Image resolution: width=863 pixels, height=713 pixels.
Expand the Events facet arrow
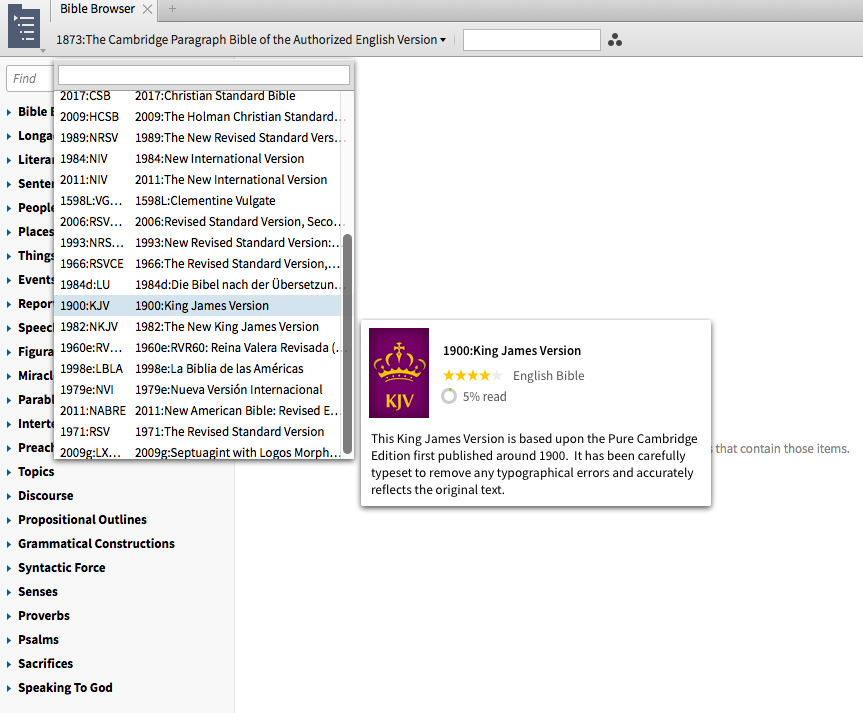[9, 280]
